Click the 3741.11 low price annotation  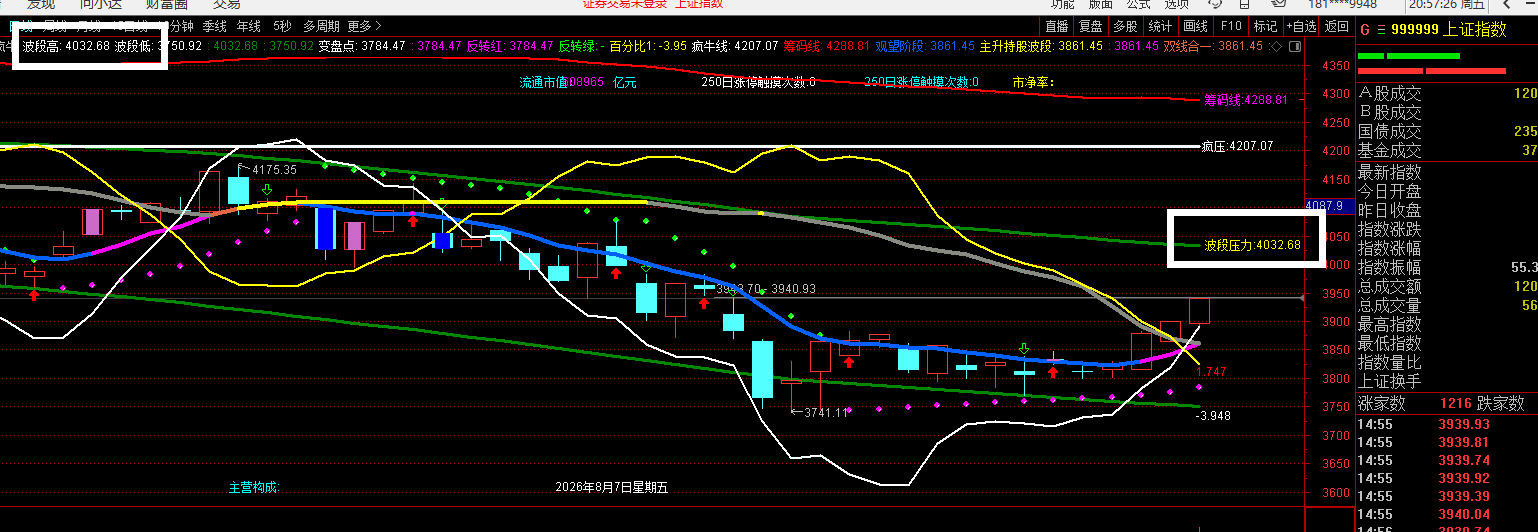(827, 412)
